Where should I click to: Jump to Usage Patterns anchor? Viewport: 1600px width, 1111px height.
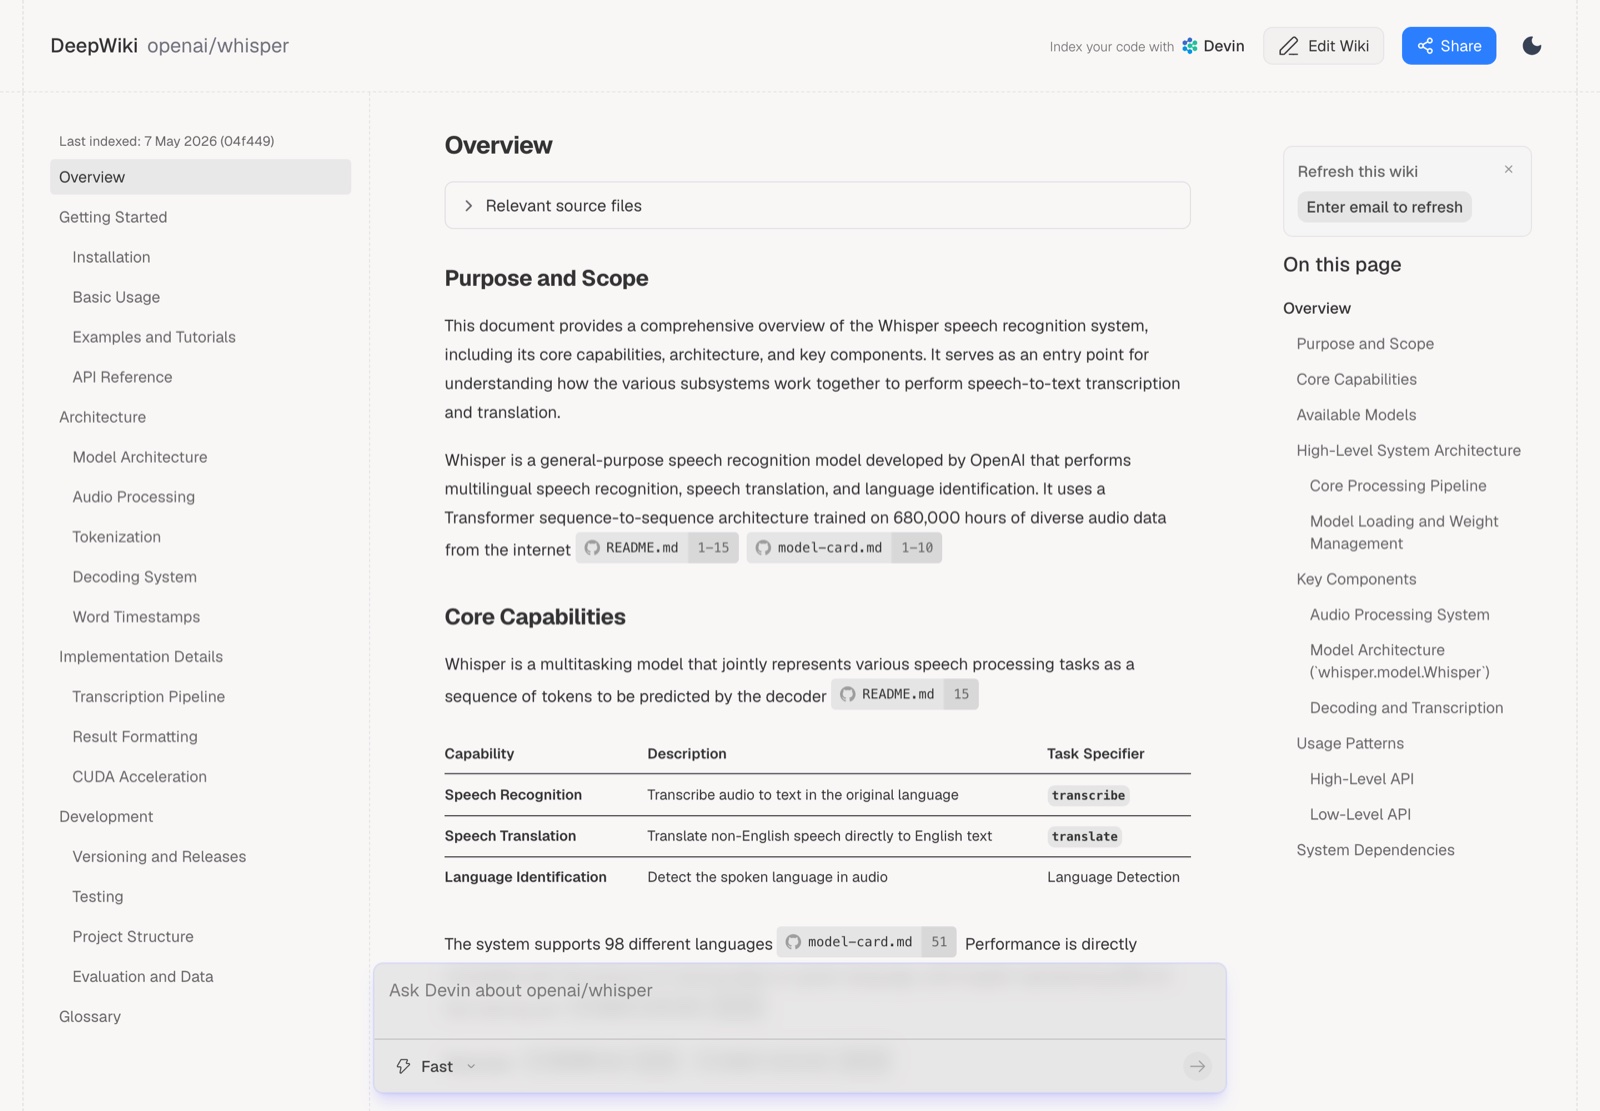(x=1350, y=743)
